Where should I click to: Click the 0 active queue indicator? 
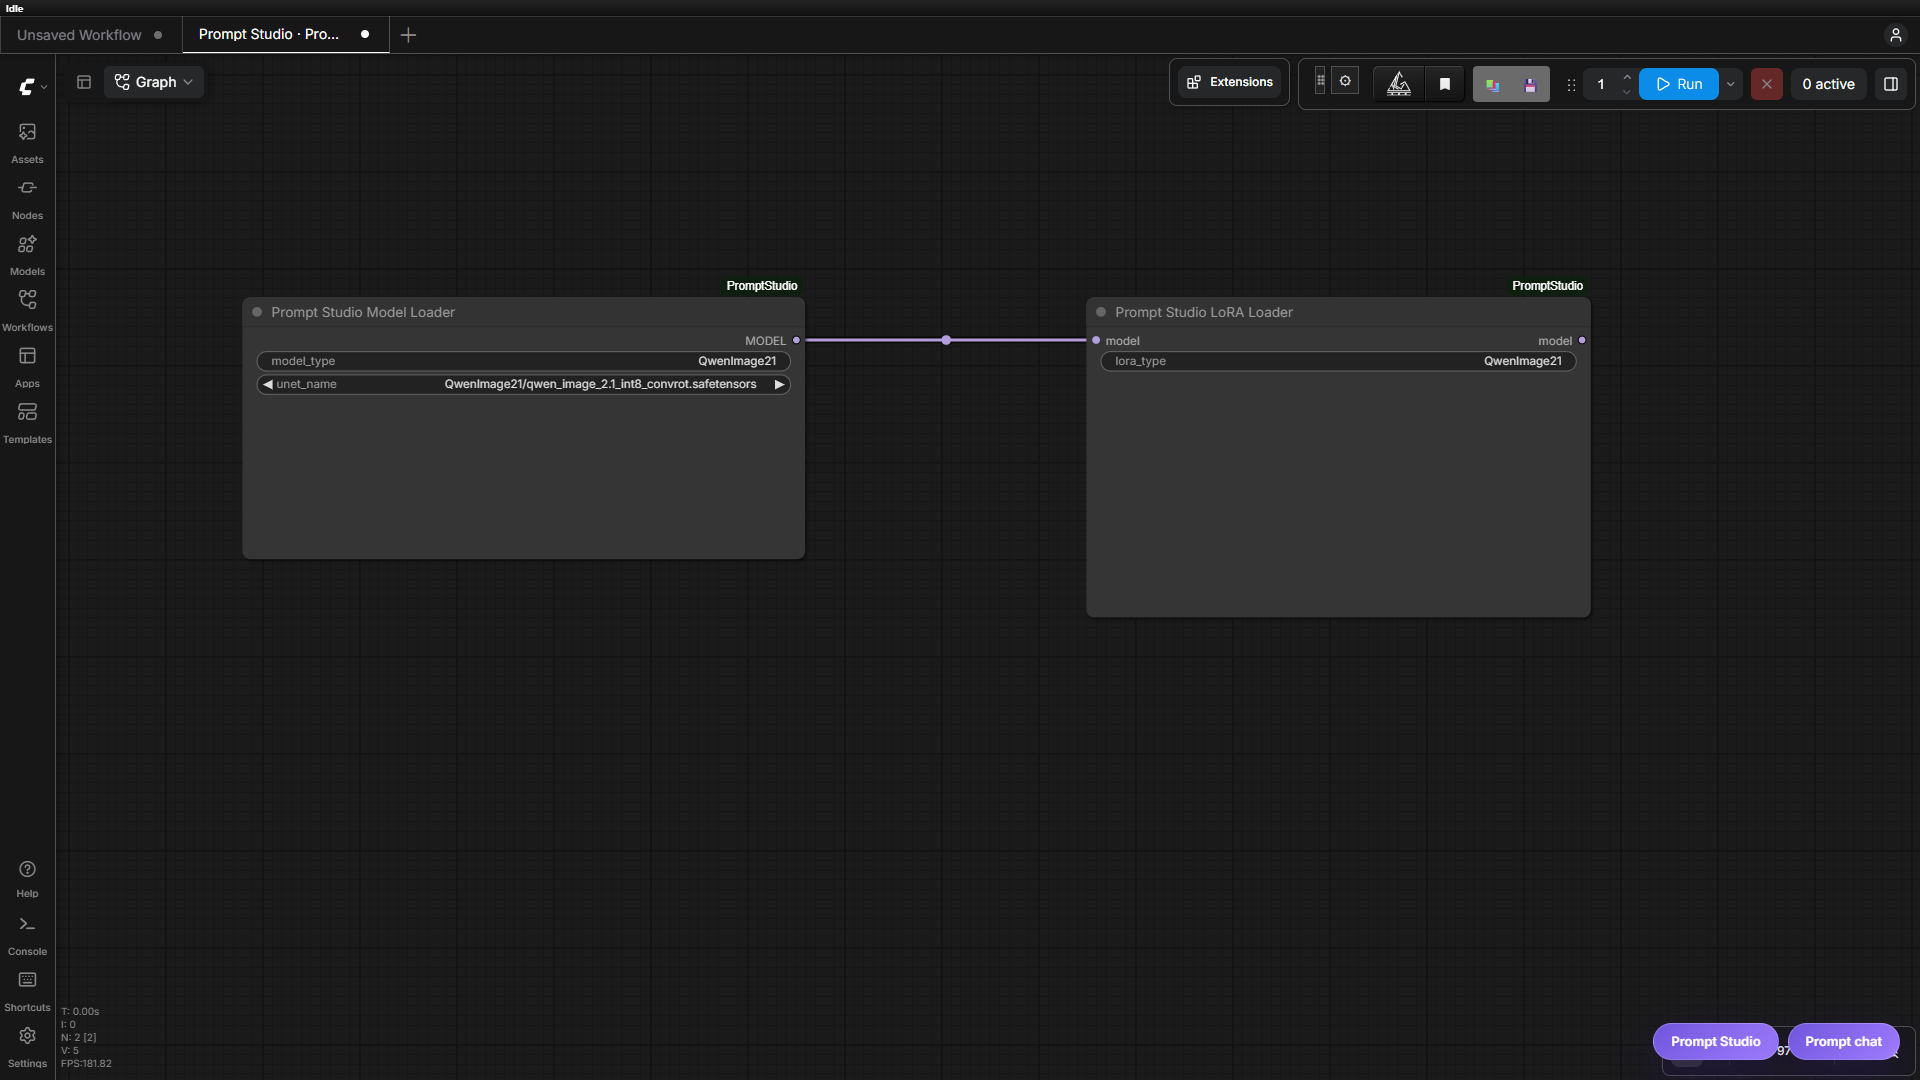click(1828, 84)
